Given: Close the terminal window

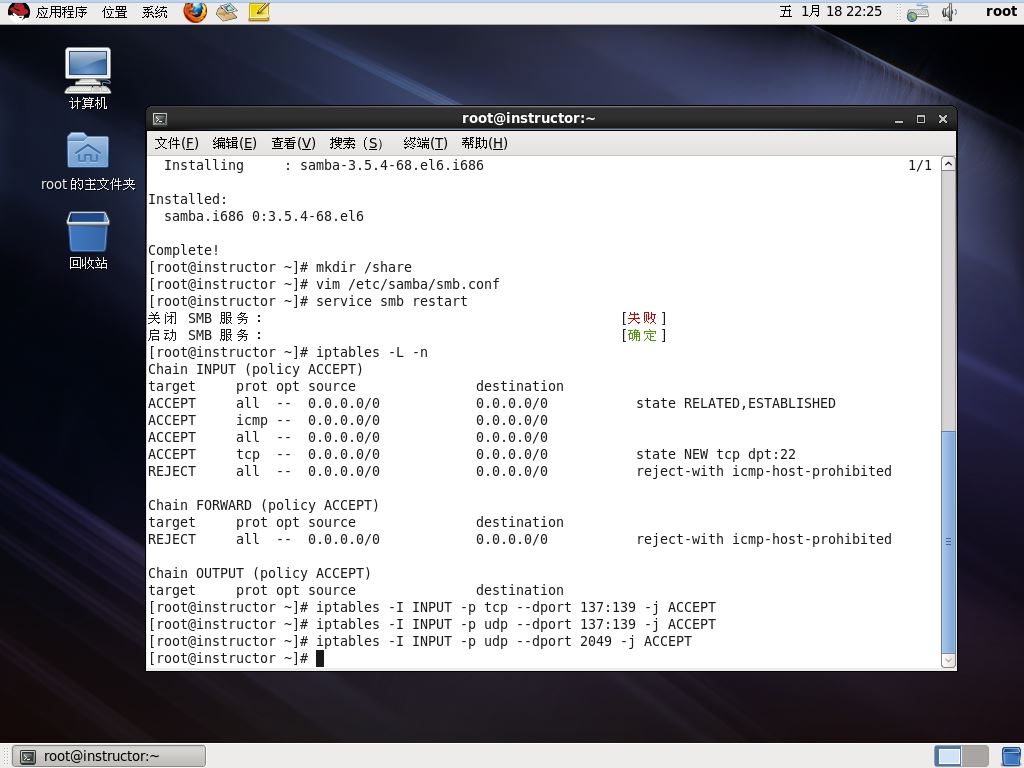Looking at the screenshot, I should (943, 119).
